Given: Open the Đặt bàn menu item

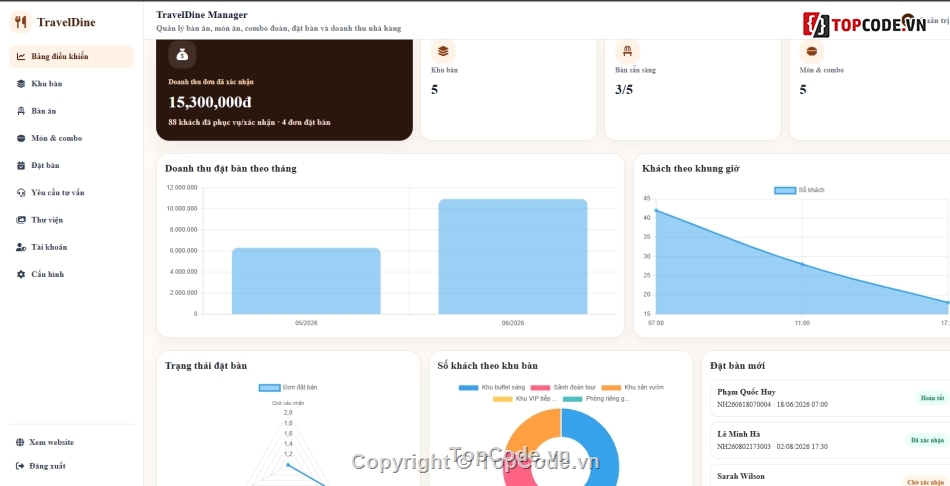Looking at the screenshot, I should (71, 165).
